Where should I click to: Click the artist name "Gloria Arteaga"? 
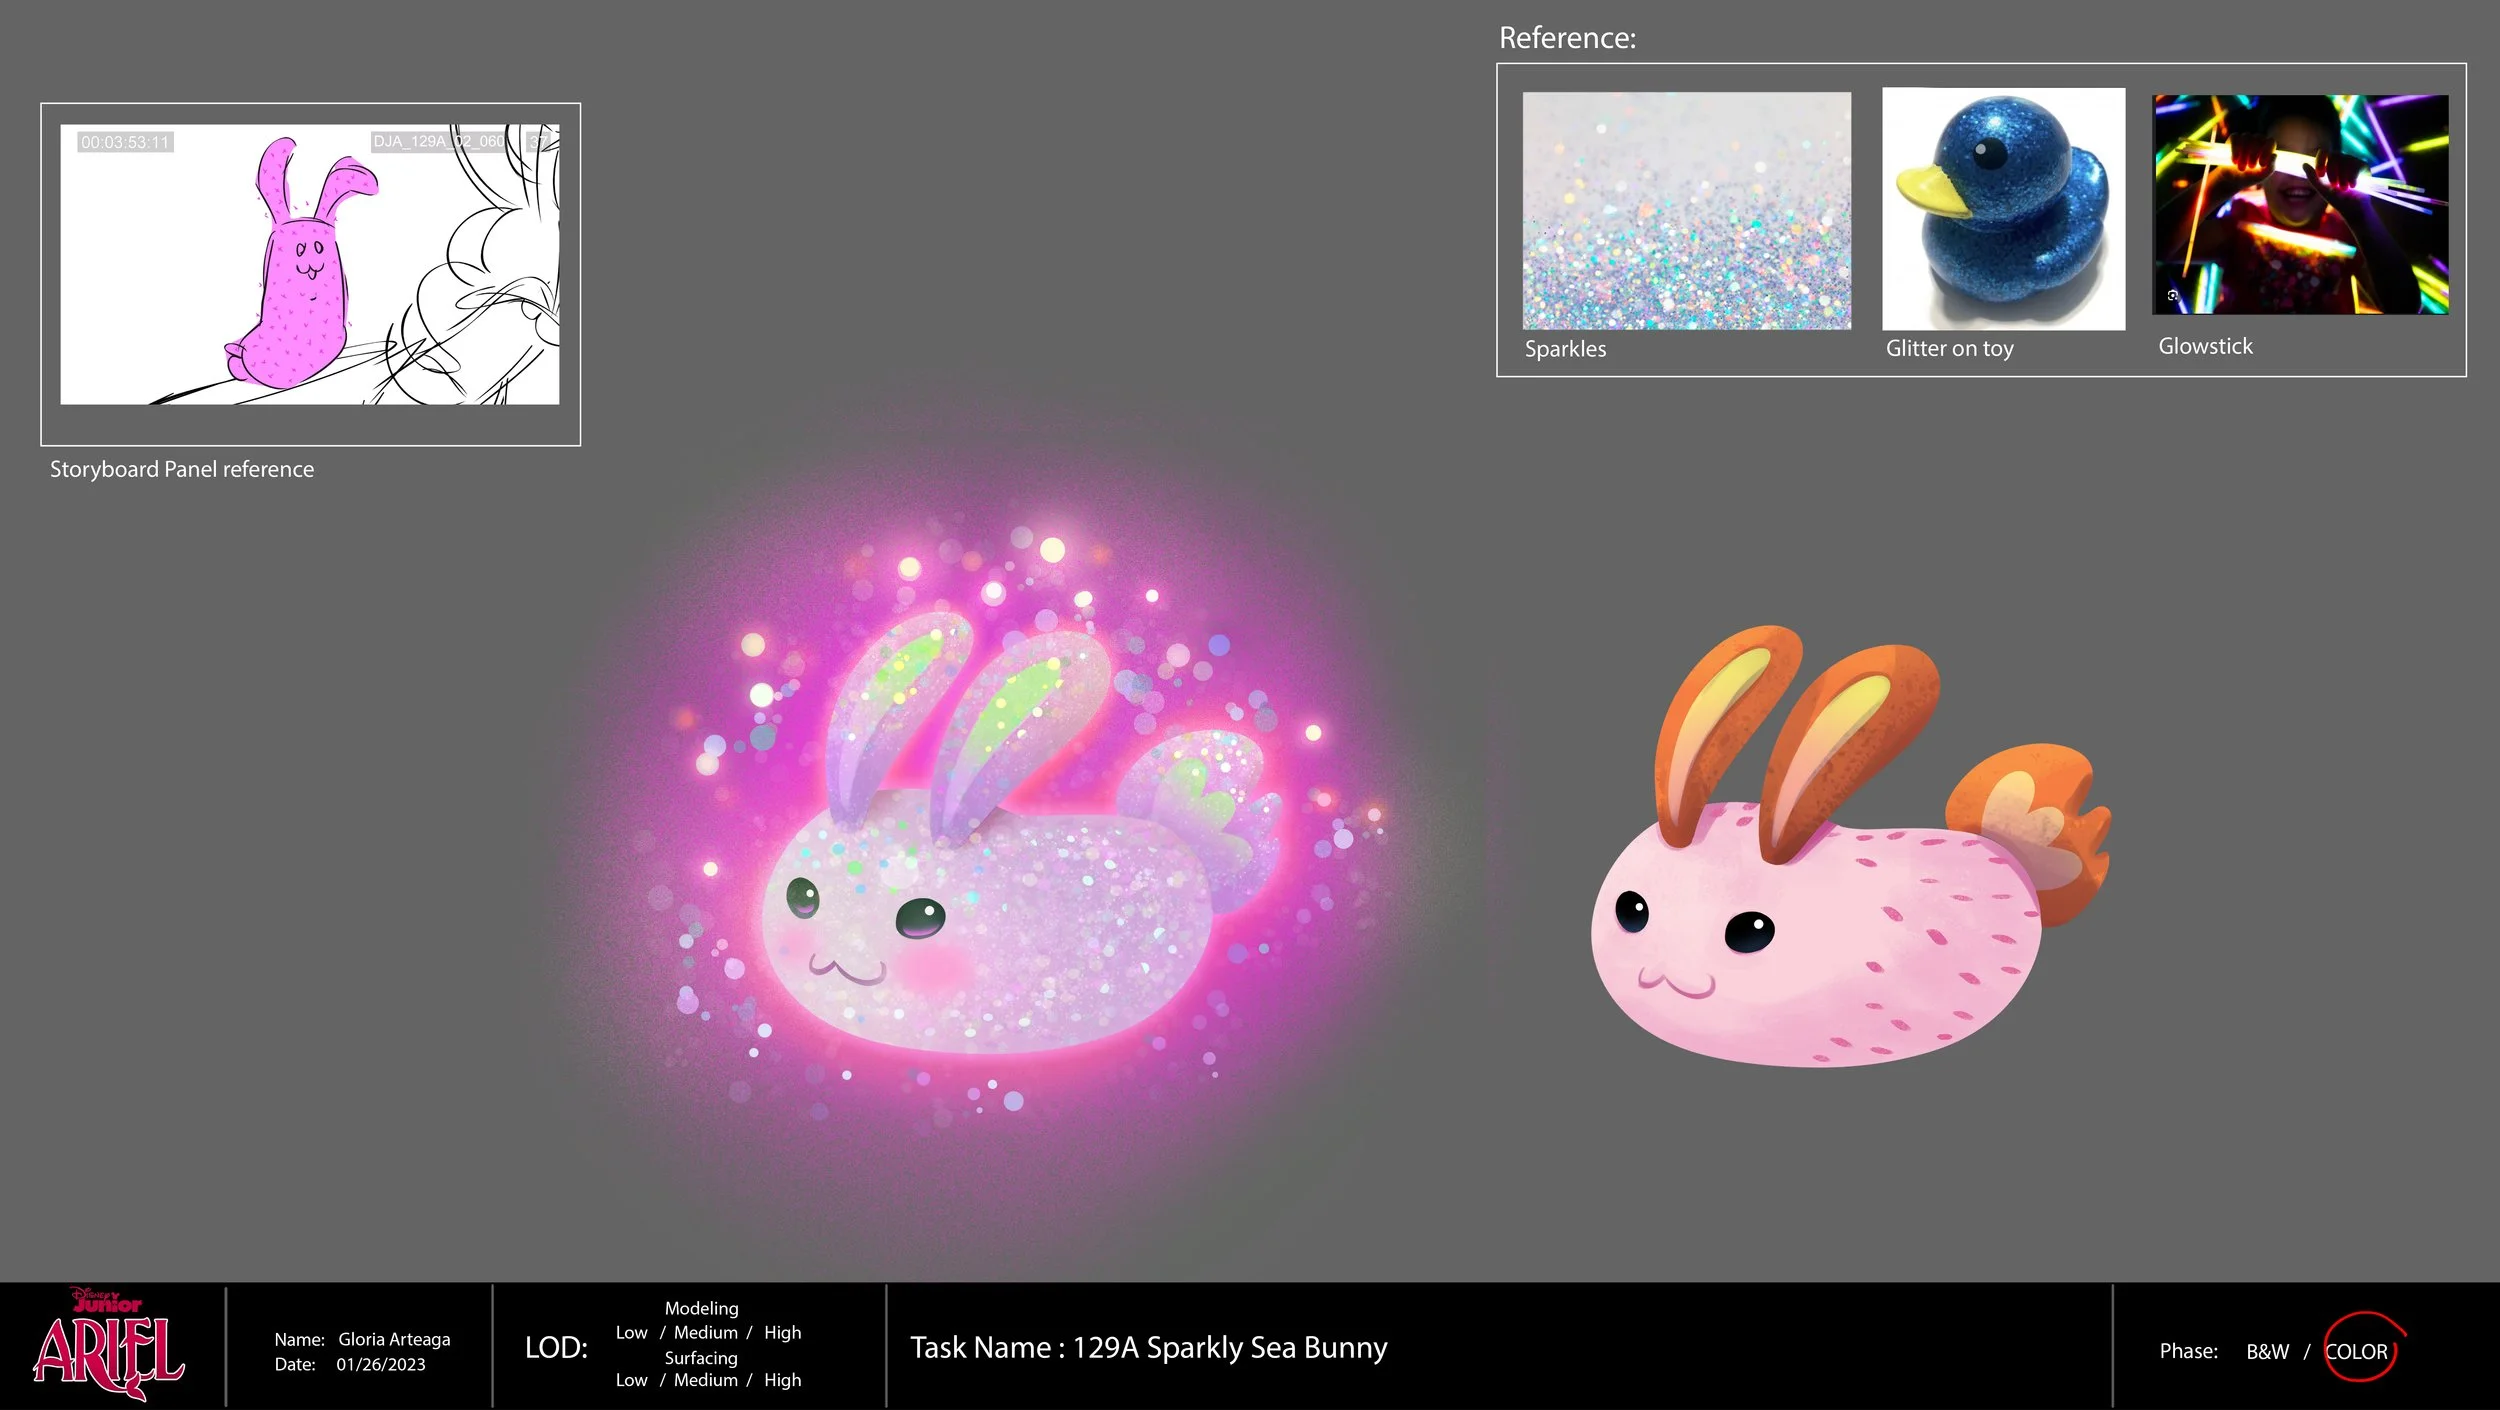point(394,1340)
